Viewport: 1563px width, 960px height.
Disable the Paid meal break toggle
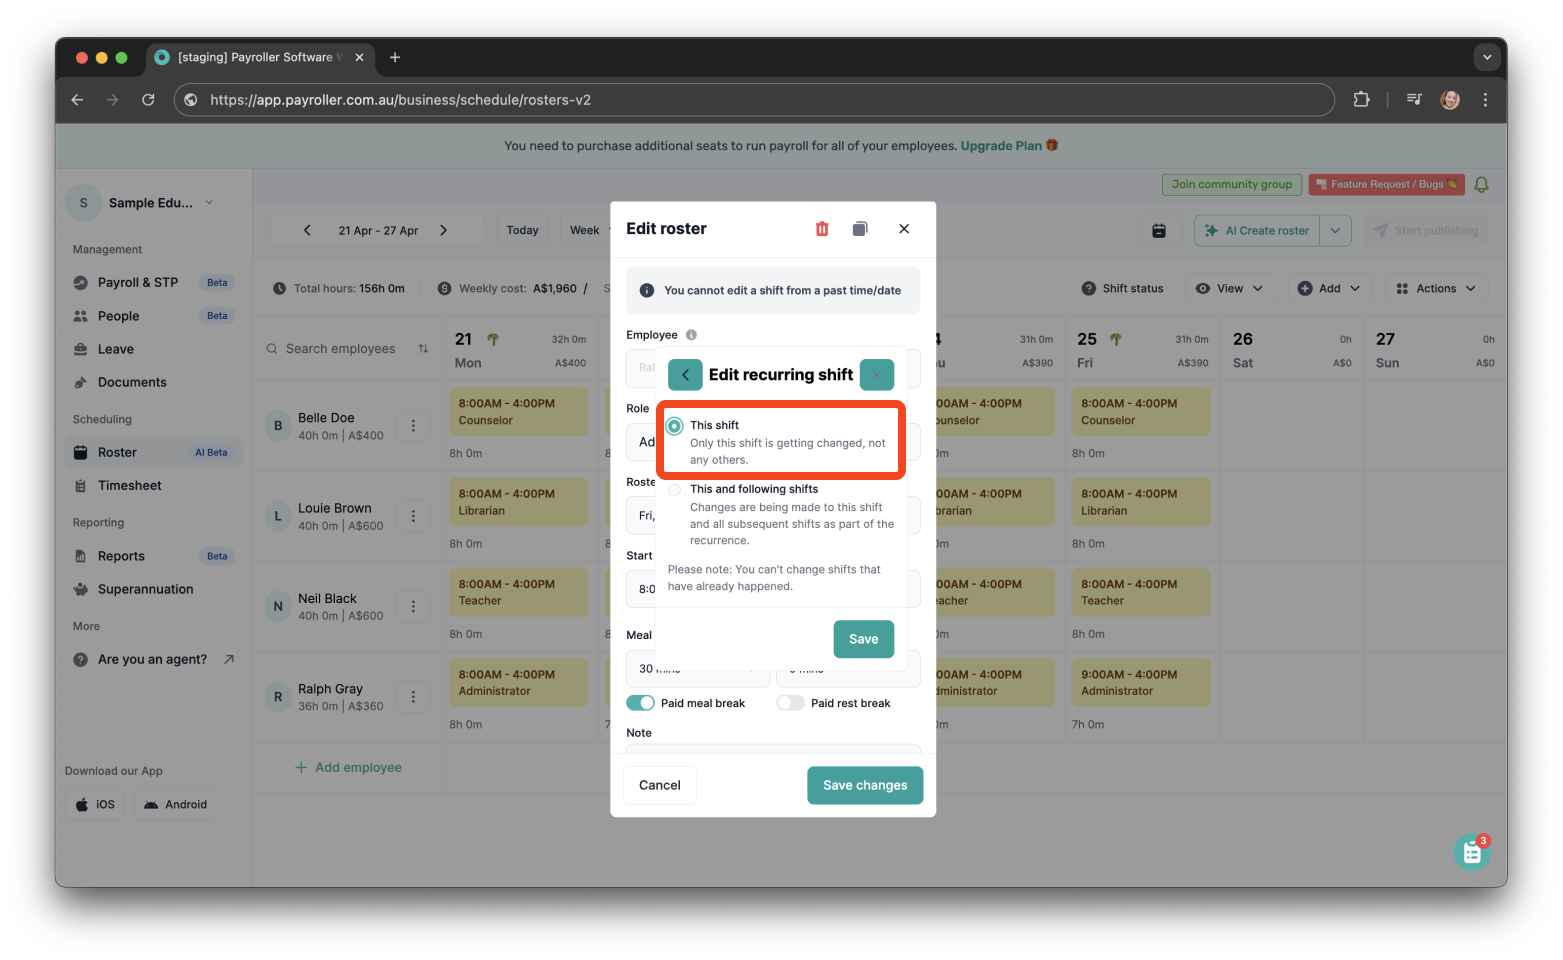[640, 702]
